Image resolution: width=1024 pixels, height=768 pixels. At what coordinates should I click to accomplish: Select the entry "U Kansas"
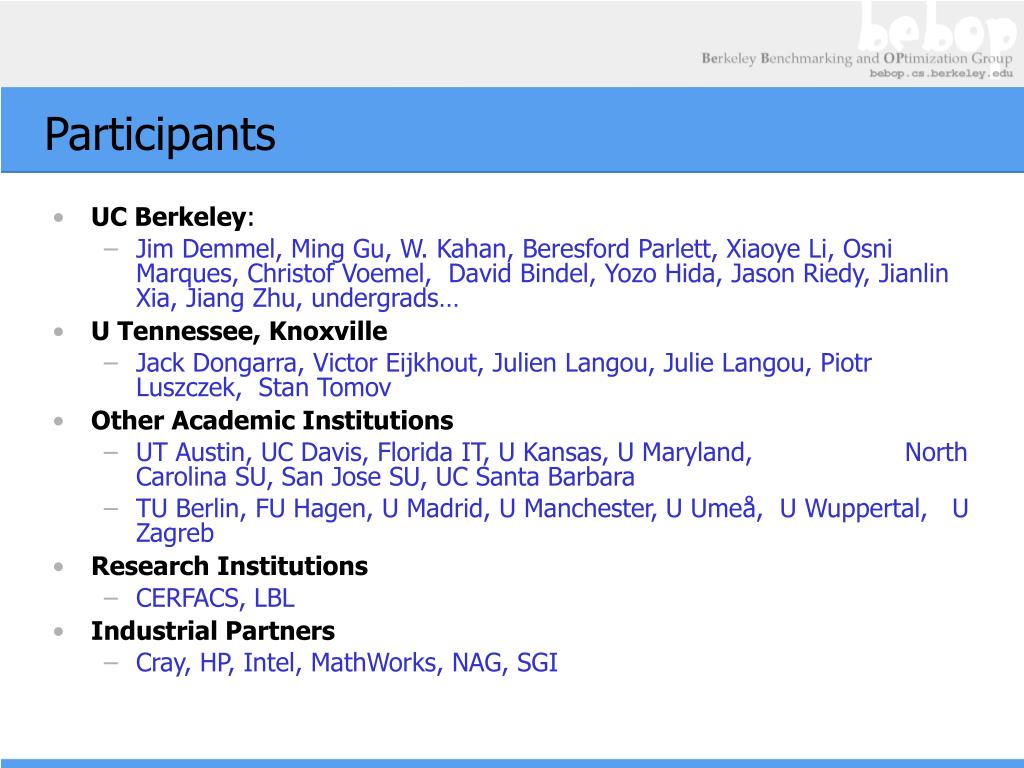click(549, 453)
